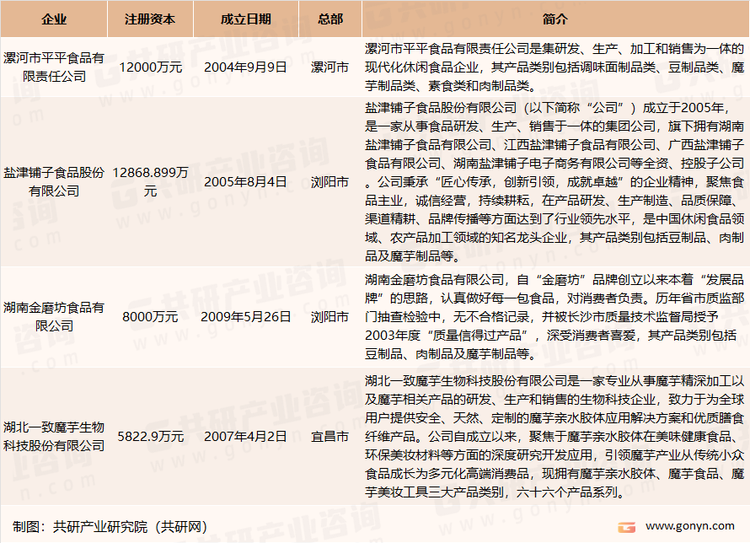Select the date 2005年8月4日

coord(245,182)
